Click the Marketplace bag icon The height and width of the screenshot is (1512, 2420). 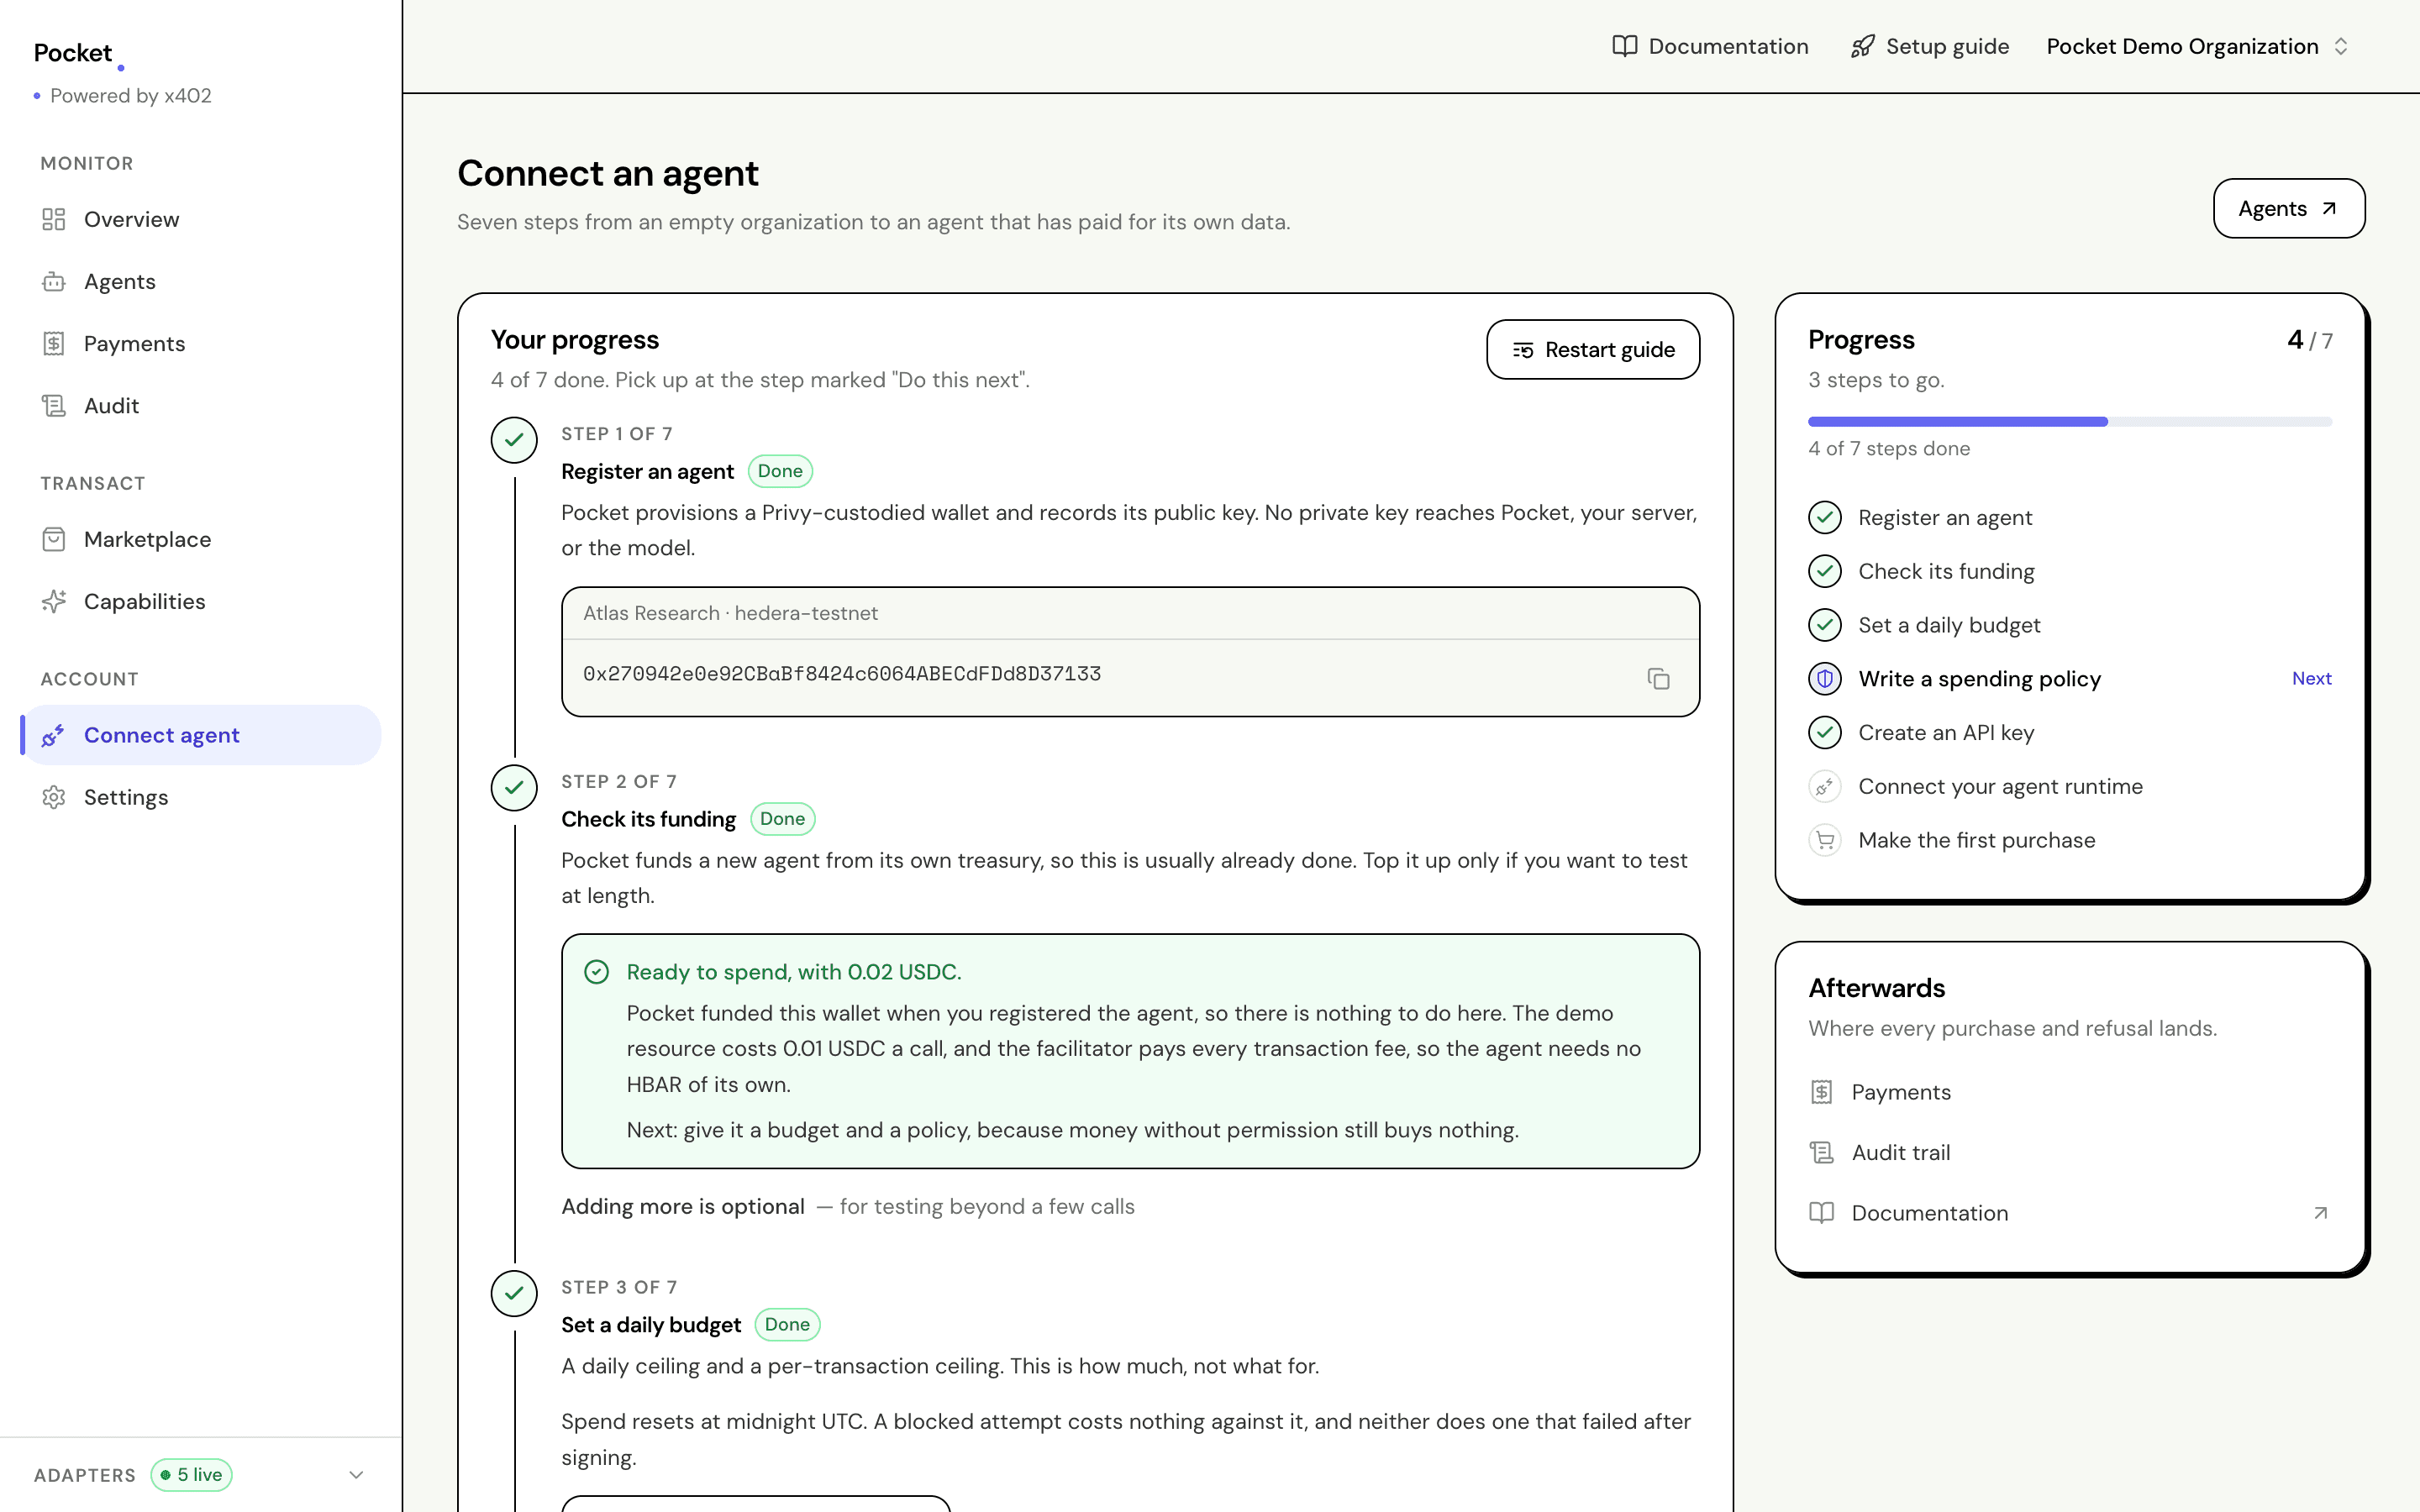(54, 539)
